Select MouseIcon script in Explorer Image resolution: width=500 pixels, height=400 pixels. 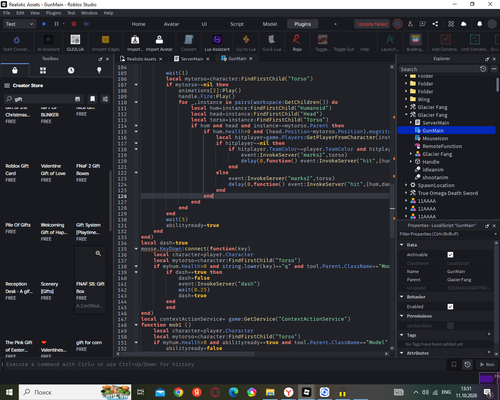(435, 138)
